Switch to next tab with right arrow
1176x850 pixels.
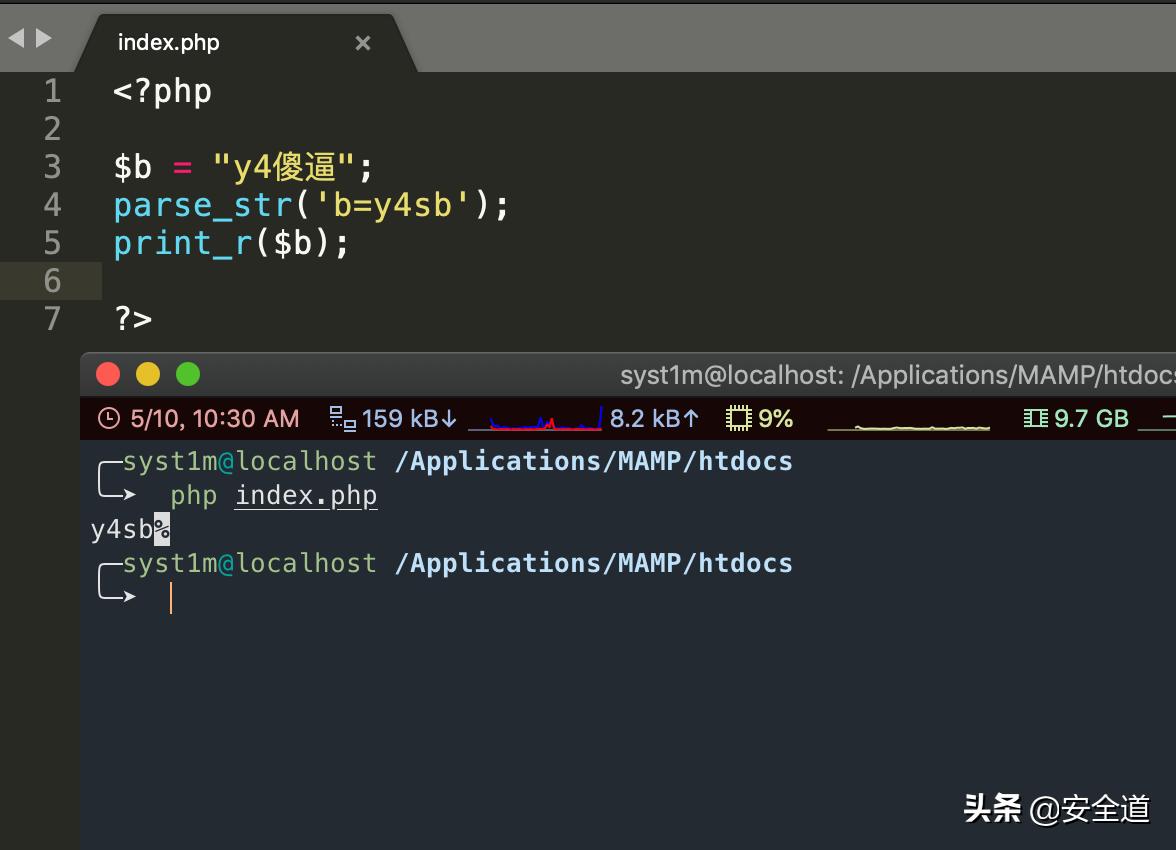(44, 38)
